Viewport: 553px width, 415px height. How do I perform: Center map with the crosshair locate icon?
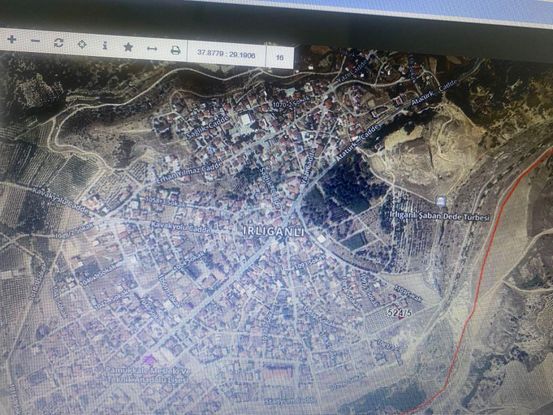point(82,44)
